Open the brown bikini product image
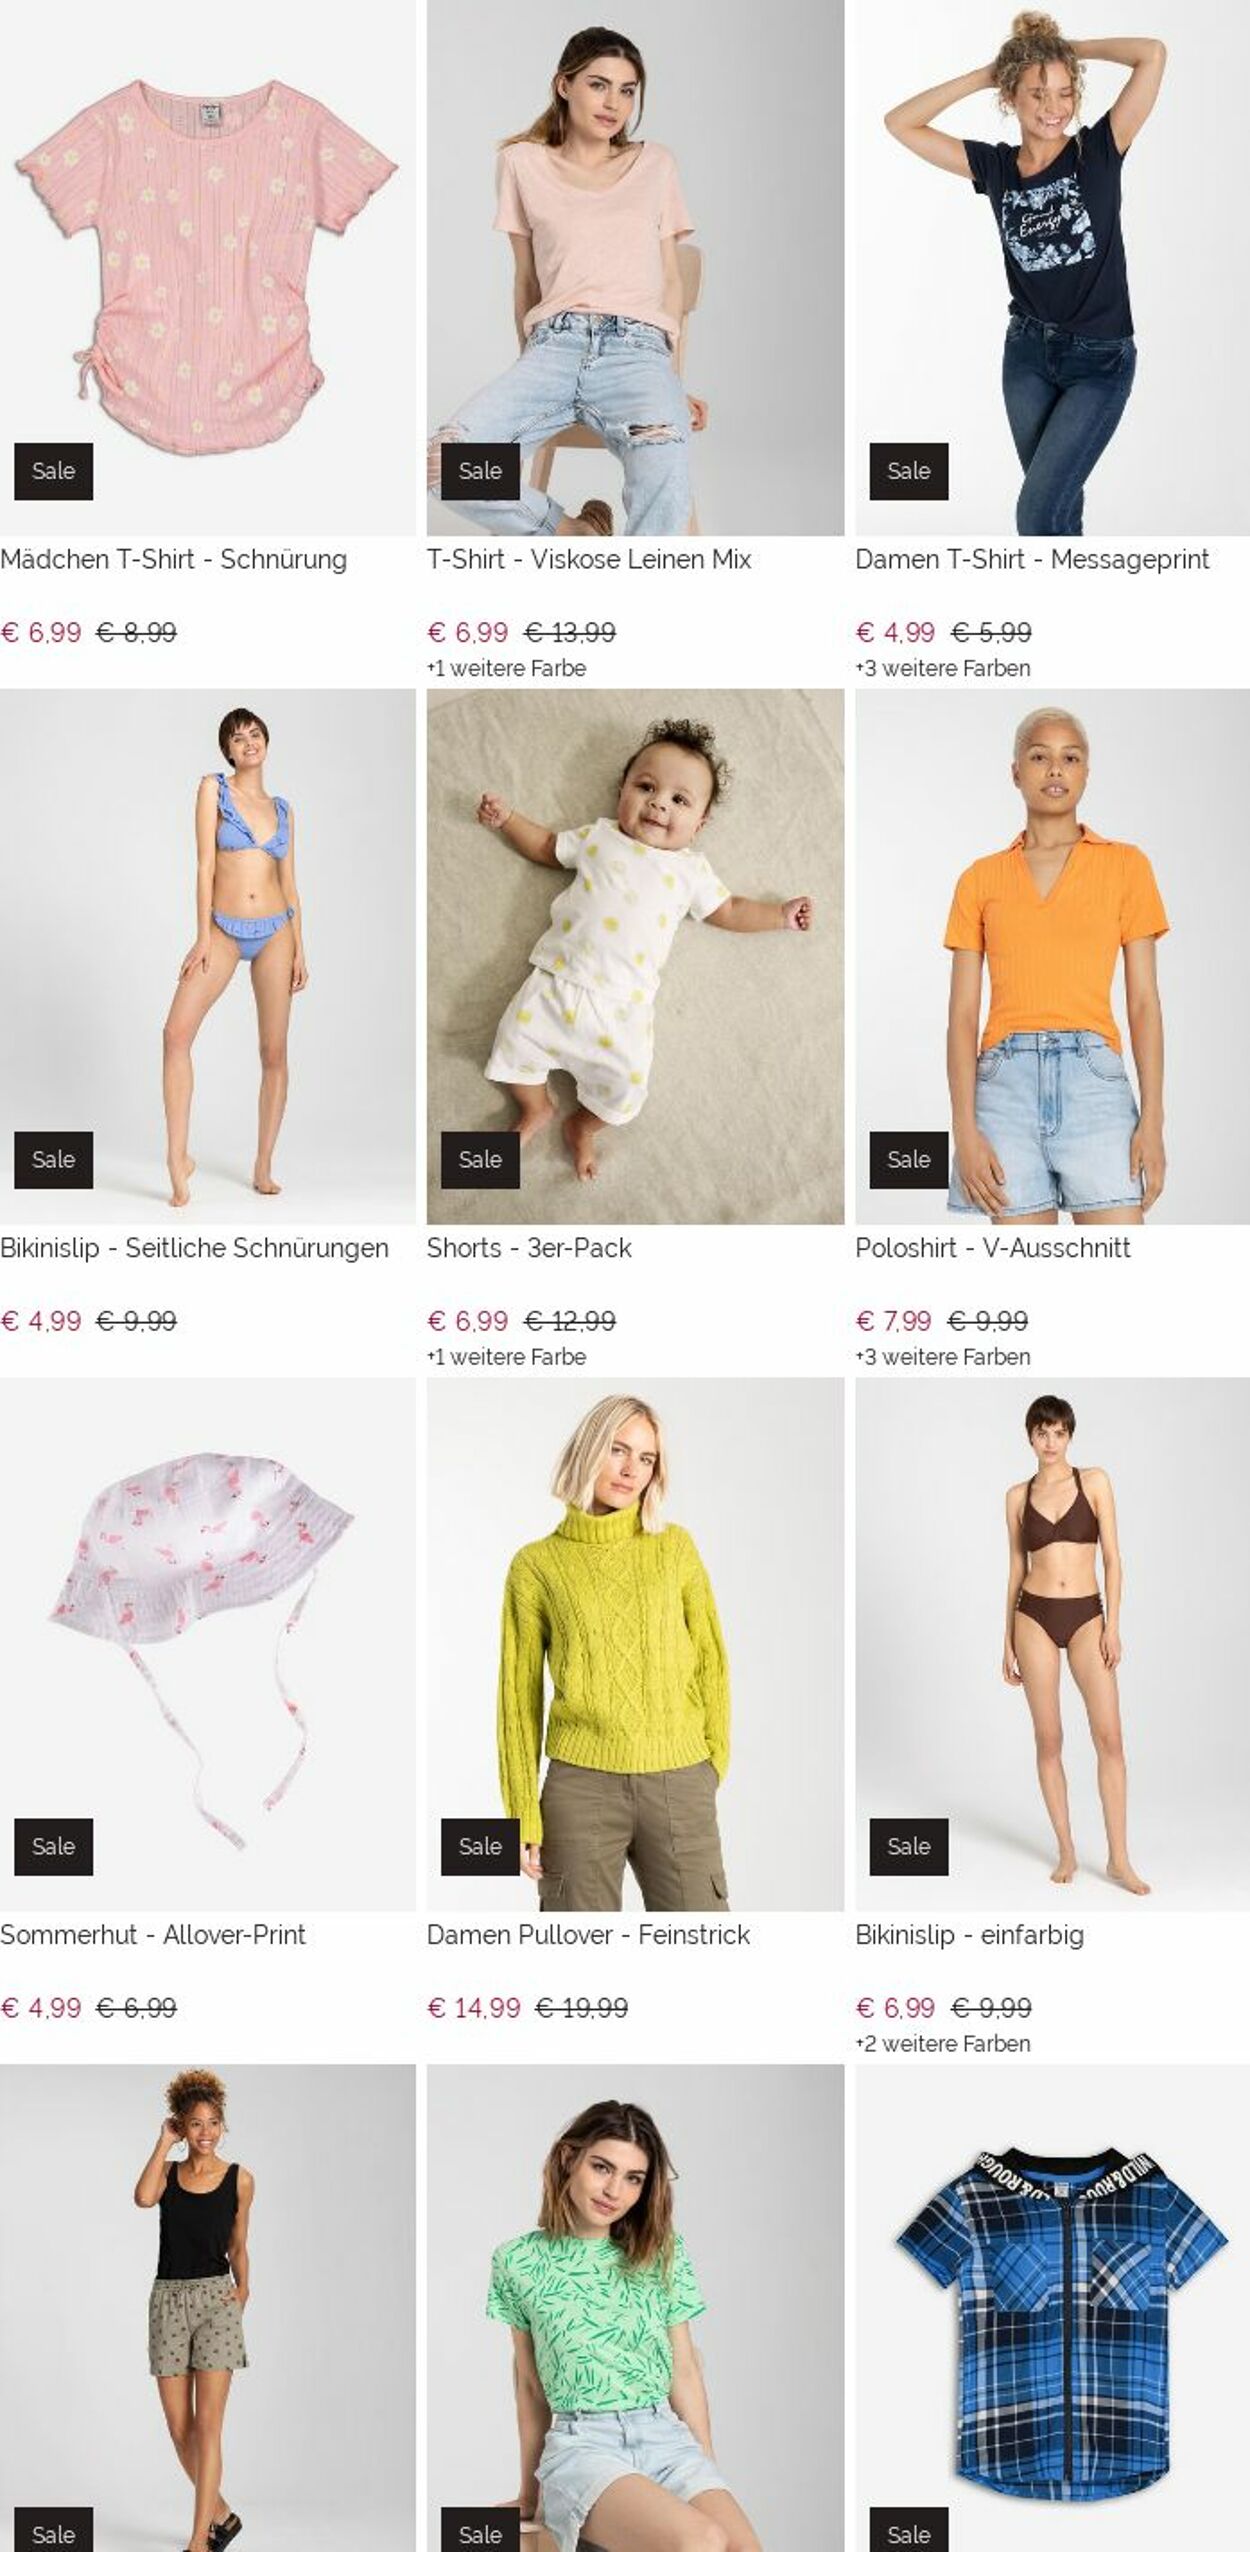This screenshot has width=1250, height=2552. click(1052, 1644)
